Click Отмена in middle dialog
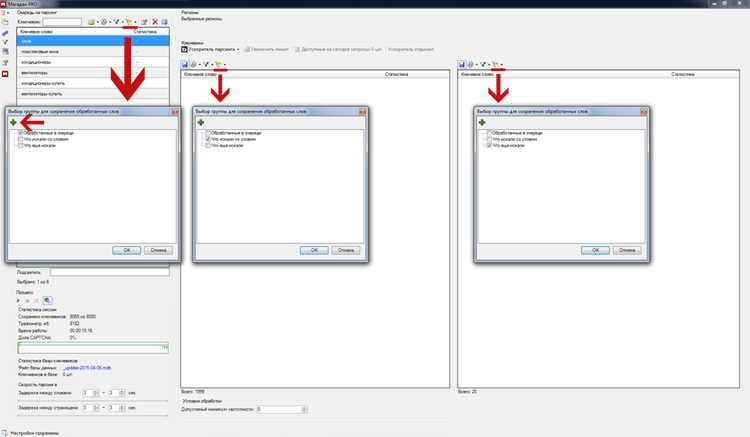The image size is (750, 437). click(346, 250)
